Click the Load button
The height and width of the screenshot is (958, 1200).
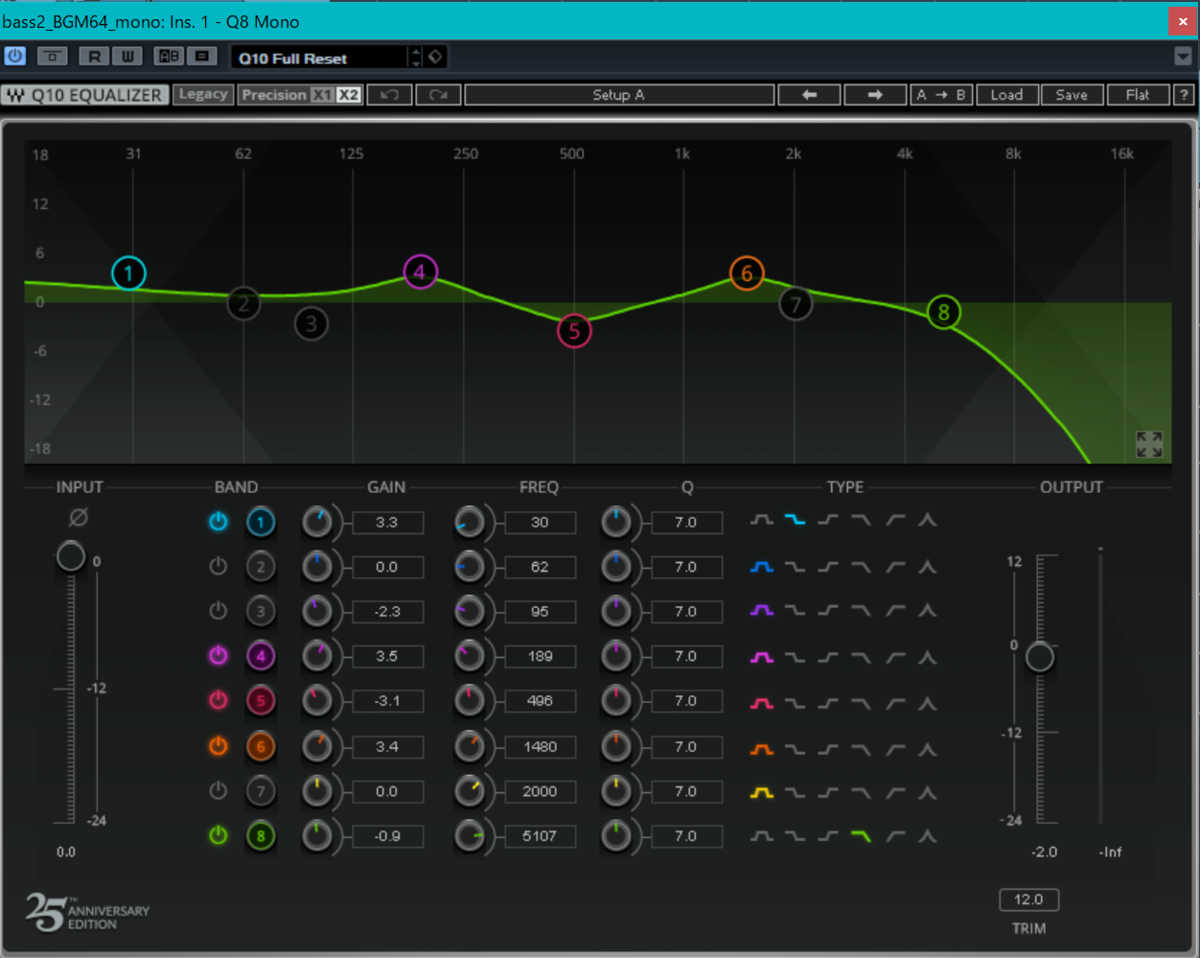point(1007,95)
